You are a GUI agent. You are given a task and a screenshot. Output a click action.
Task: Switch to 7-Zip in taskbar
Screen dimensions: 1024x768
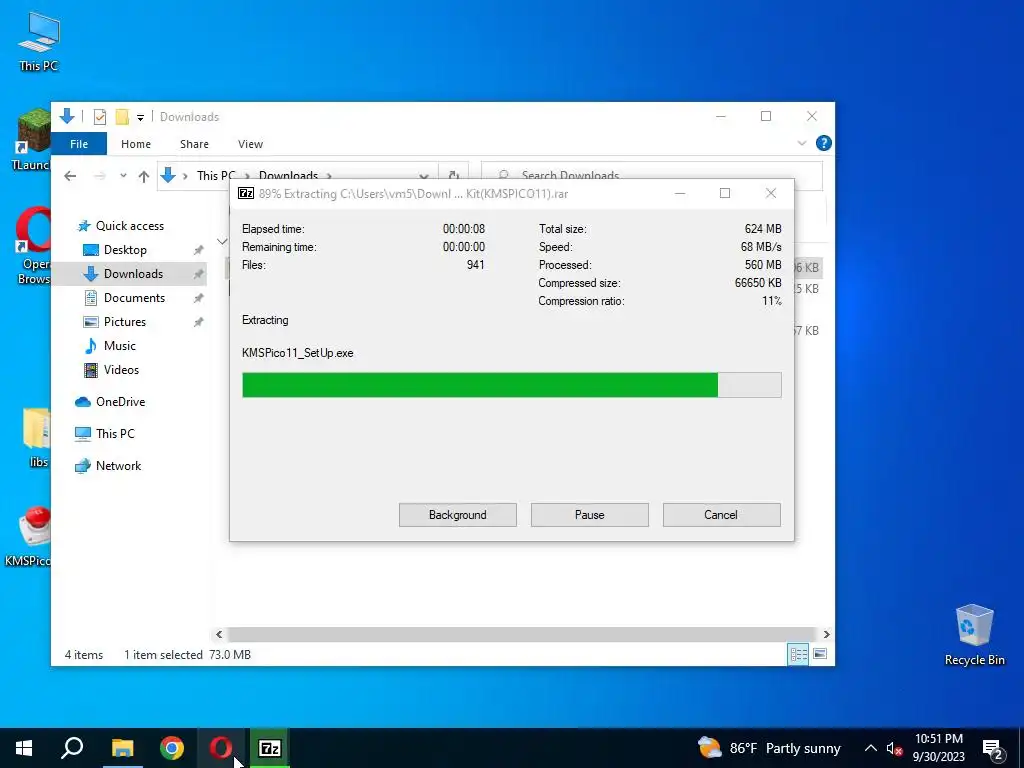click(x=270, y=748)
